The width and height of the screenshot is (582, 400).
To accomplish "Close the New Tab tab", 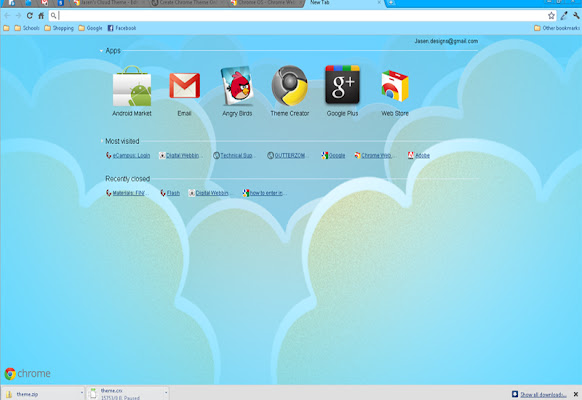I will pos(379,3).
